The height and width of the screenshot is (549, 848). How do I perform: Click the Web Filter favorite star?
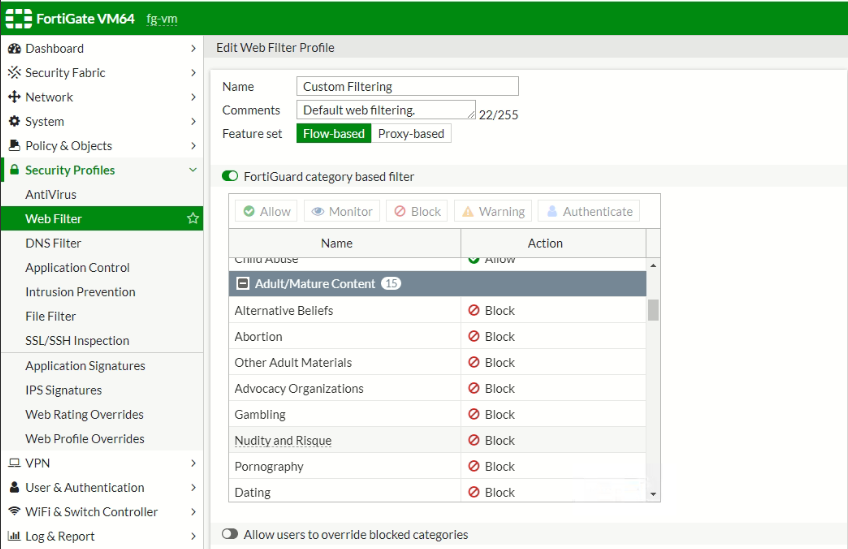[x=193, y=219]
